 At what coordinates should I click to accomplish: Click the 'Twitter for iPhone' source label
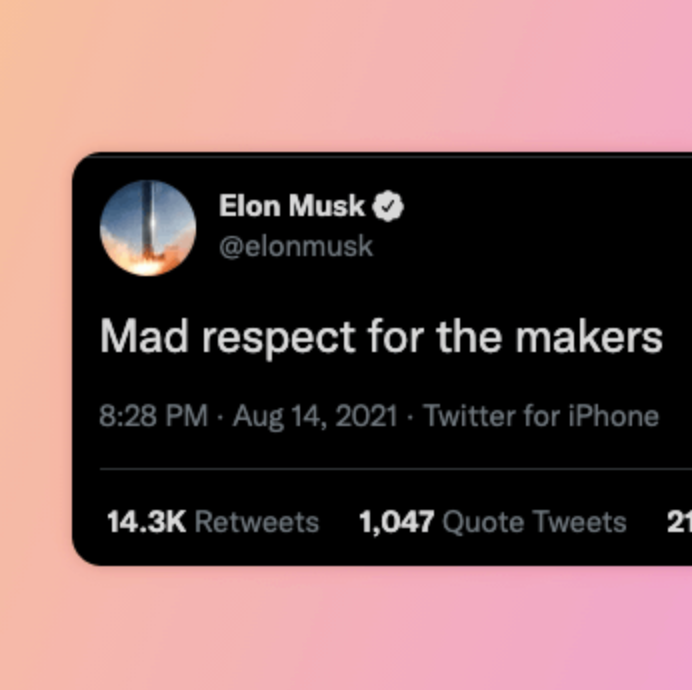click(541, 416)
